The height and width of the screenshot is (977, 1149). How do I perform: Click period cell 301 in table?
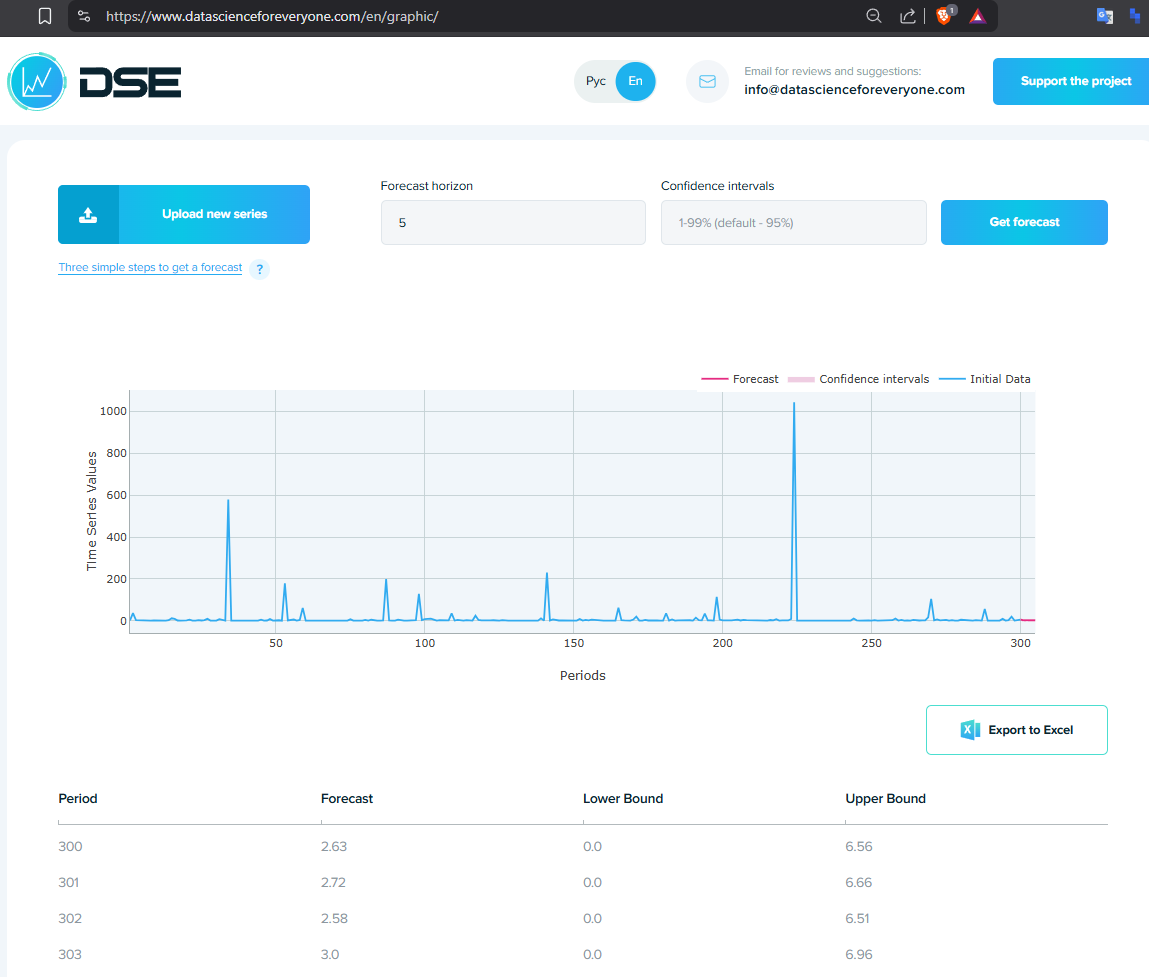click(69, 882)
